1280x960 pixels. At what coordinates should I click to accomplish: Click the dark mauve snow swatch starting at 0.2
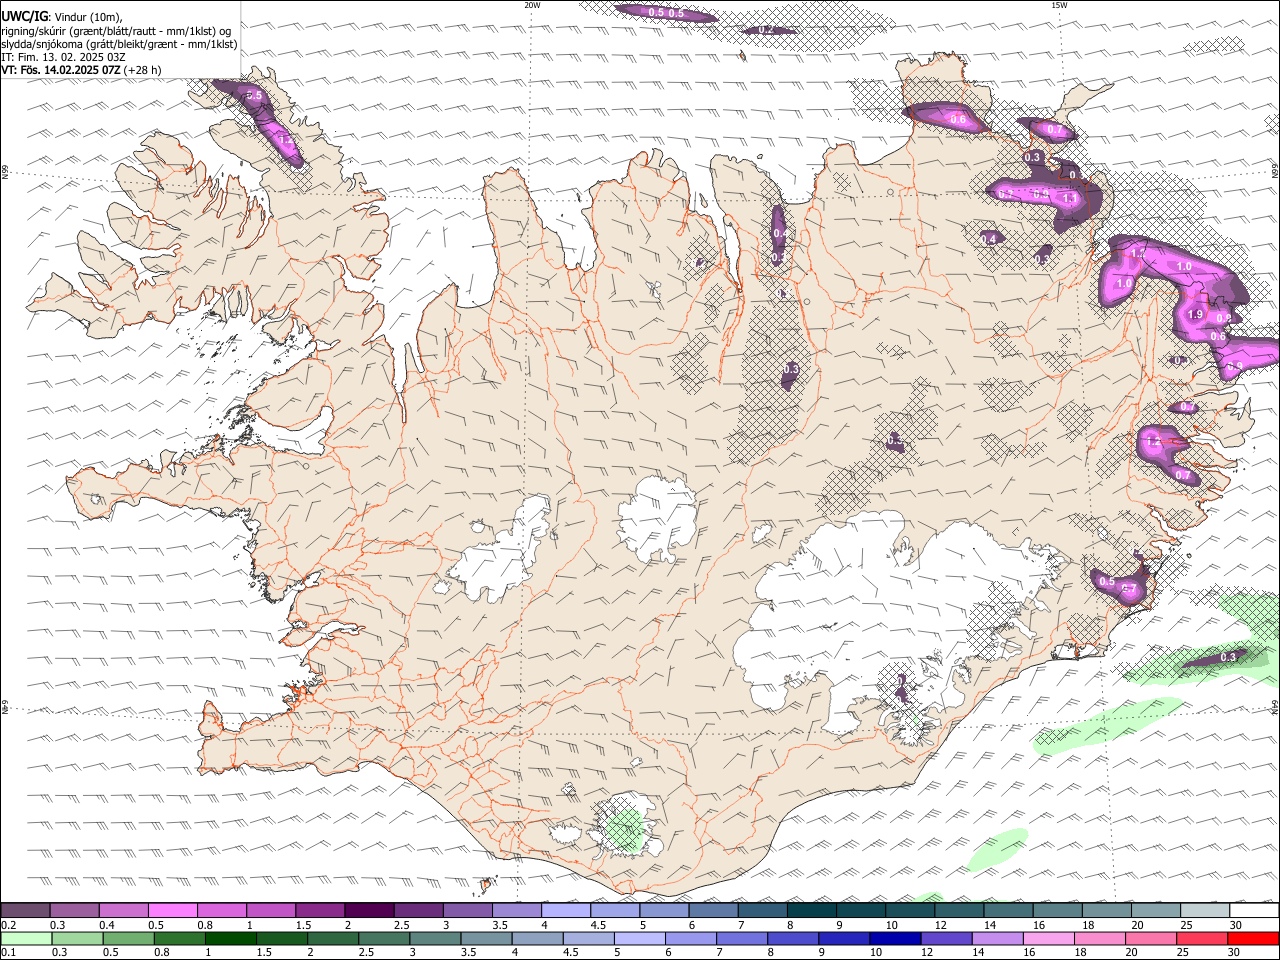26,911
